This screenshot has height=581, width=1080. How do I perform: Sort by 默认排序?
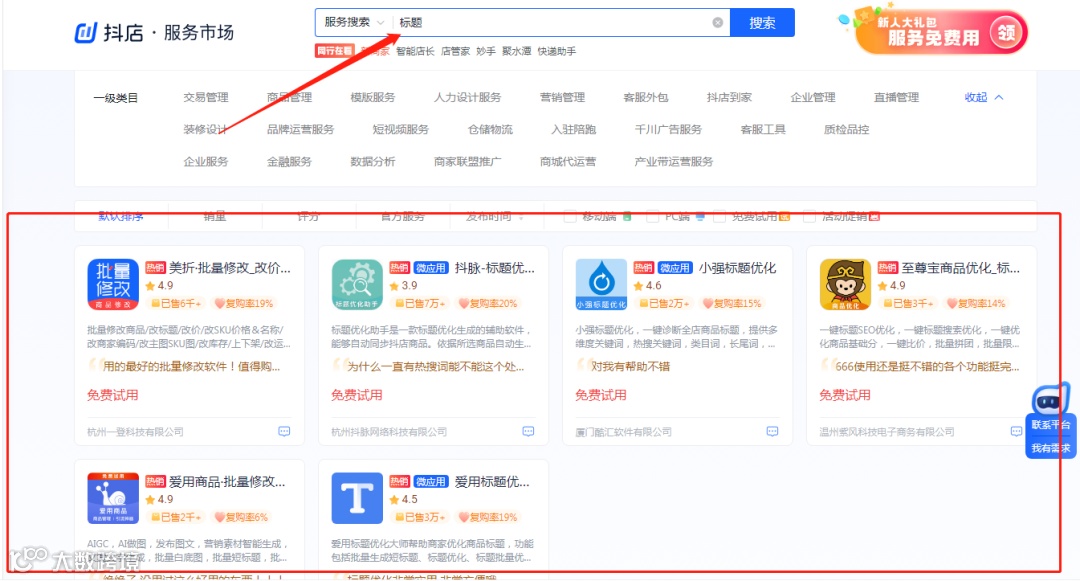(121, 217)
